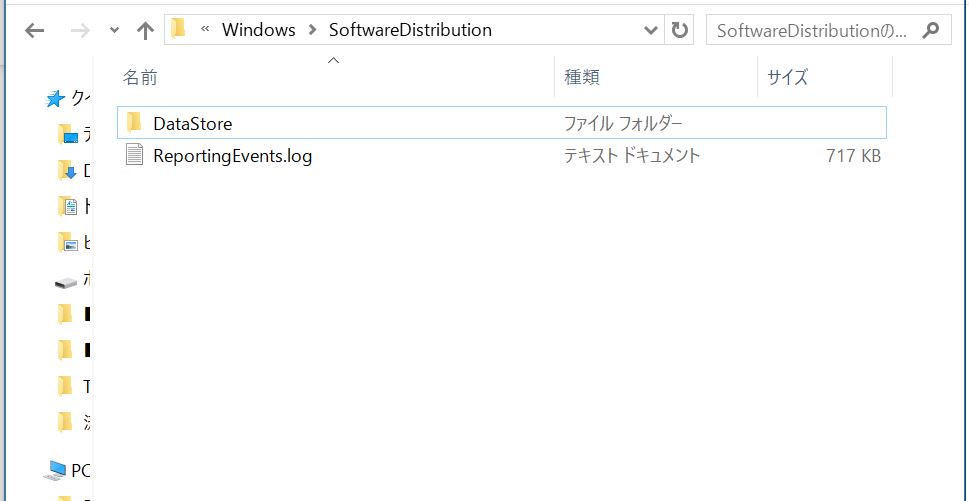Refresh the SoftwareDistribution folder view
The height and width of the screenshot is (501, 969).
point(680,30)
